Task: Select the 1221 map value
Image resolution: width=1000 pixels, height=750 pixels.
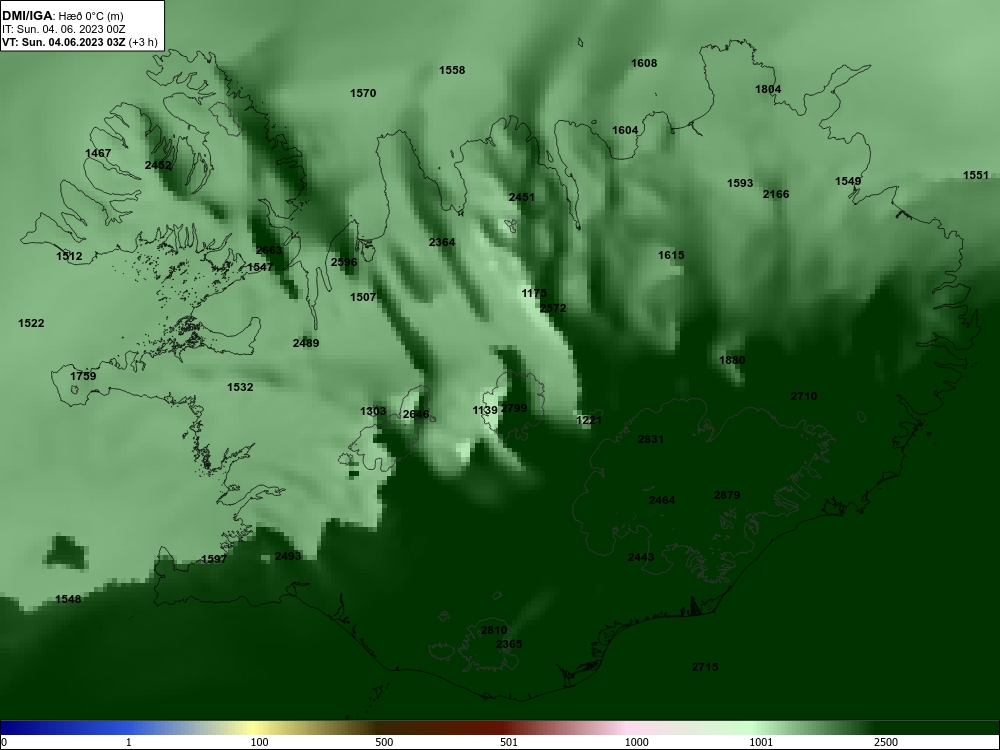Action: pos(589,420)
